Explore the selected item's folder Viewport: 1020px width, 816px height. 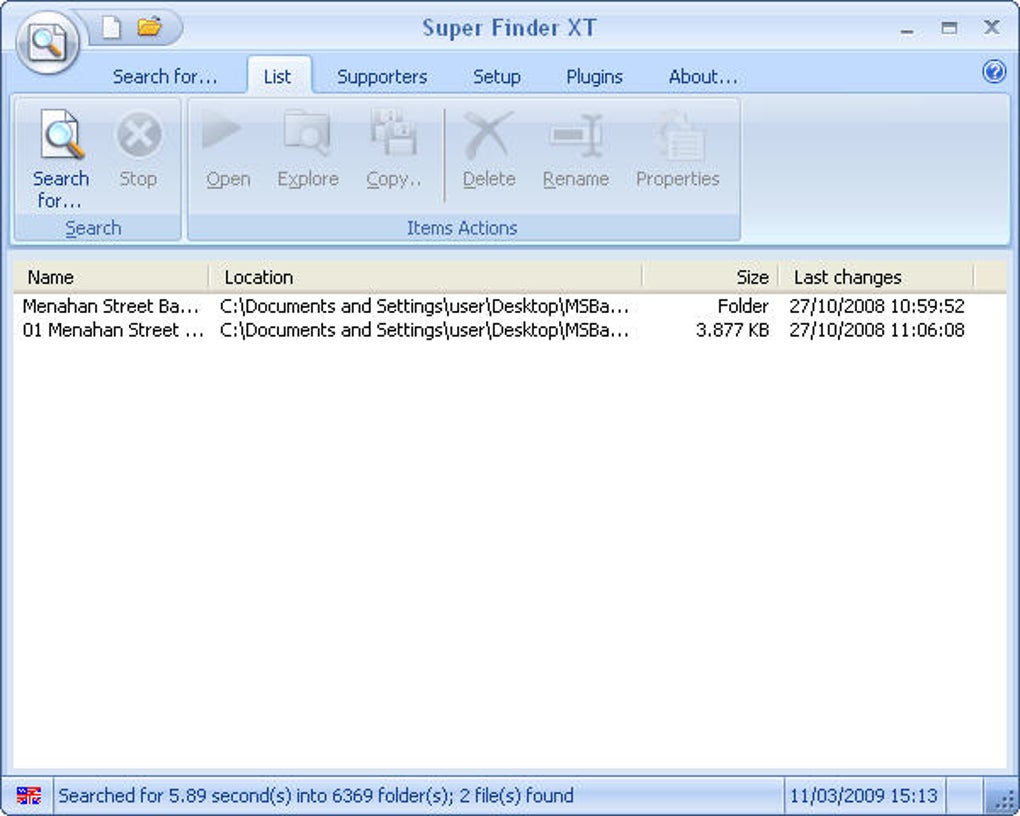[x=308, y=150]
